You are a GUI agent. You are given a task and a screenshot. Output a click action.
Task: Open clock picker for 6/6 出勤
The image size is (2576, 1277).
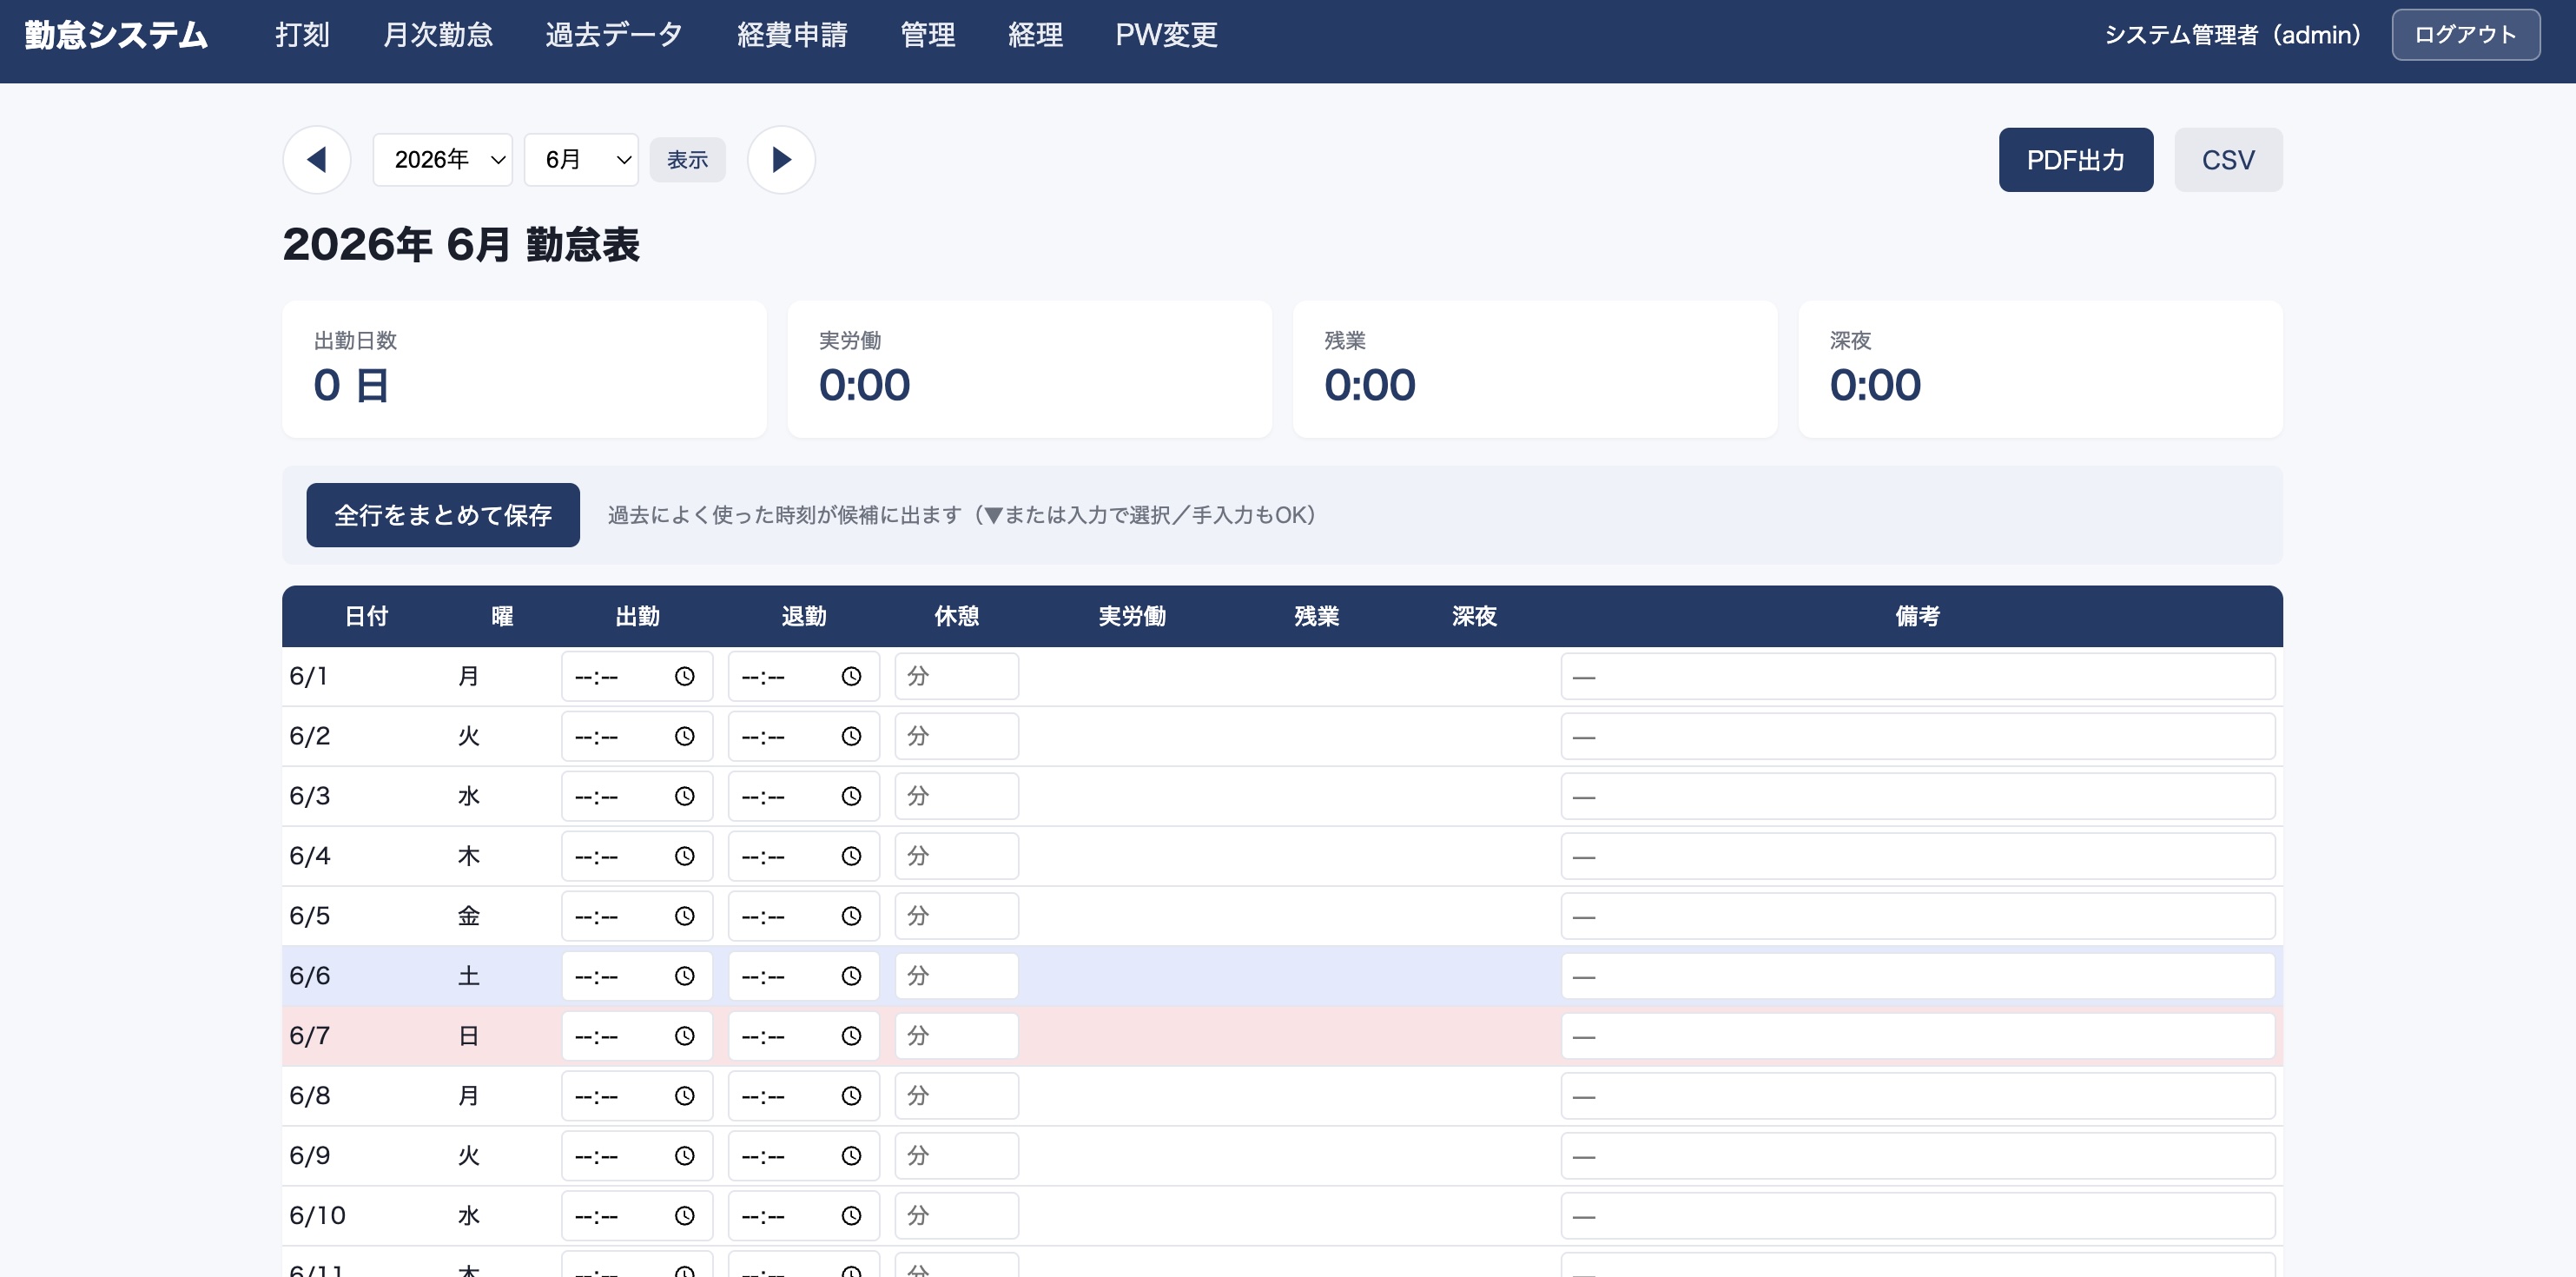coord(684,977)
